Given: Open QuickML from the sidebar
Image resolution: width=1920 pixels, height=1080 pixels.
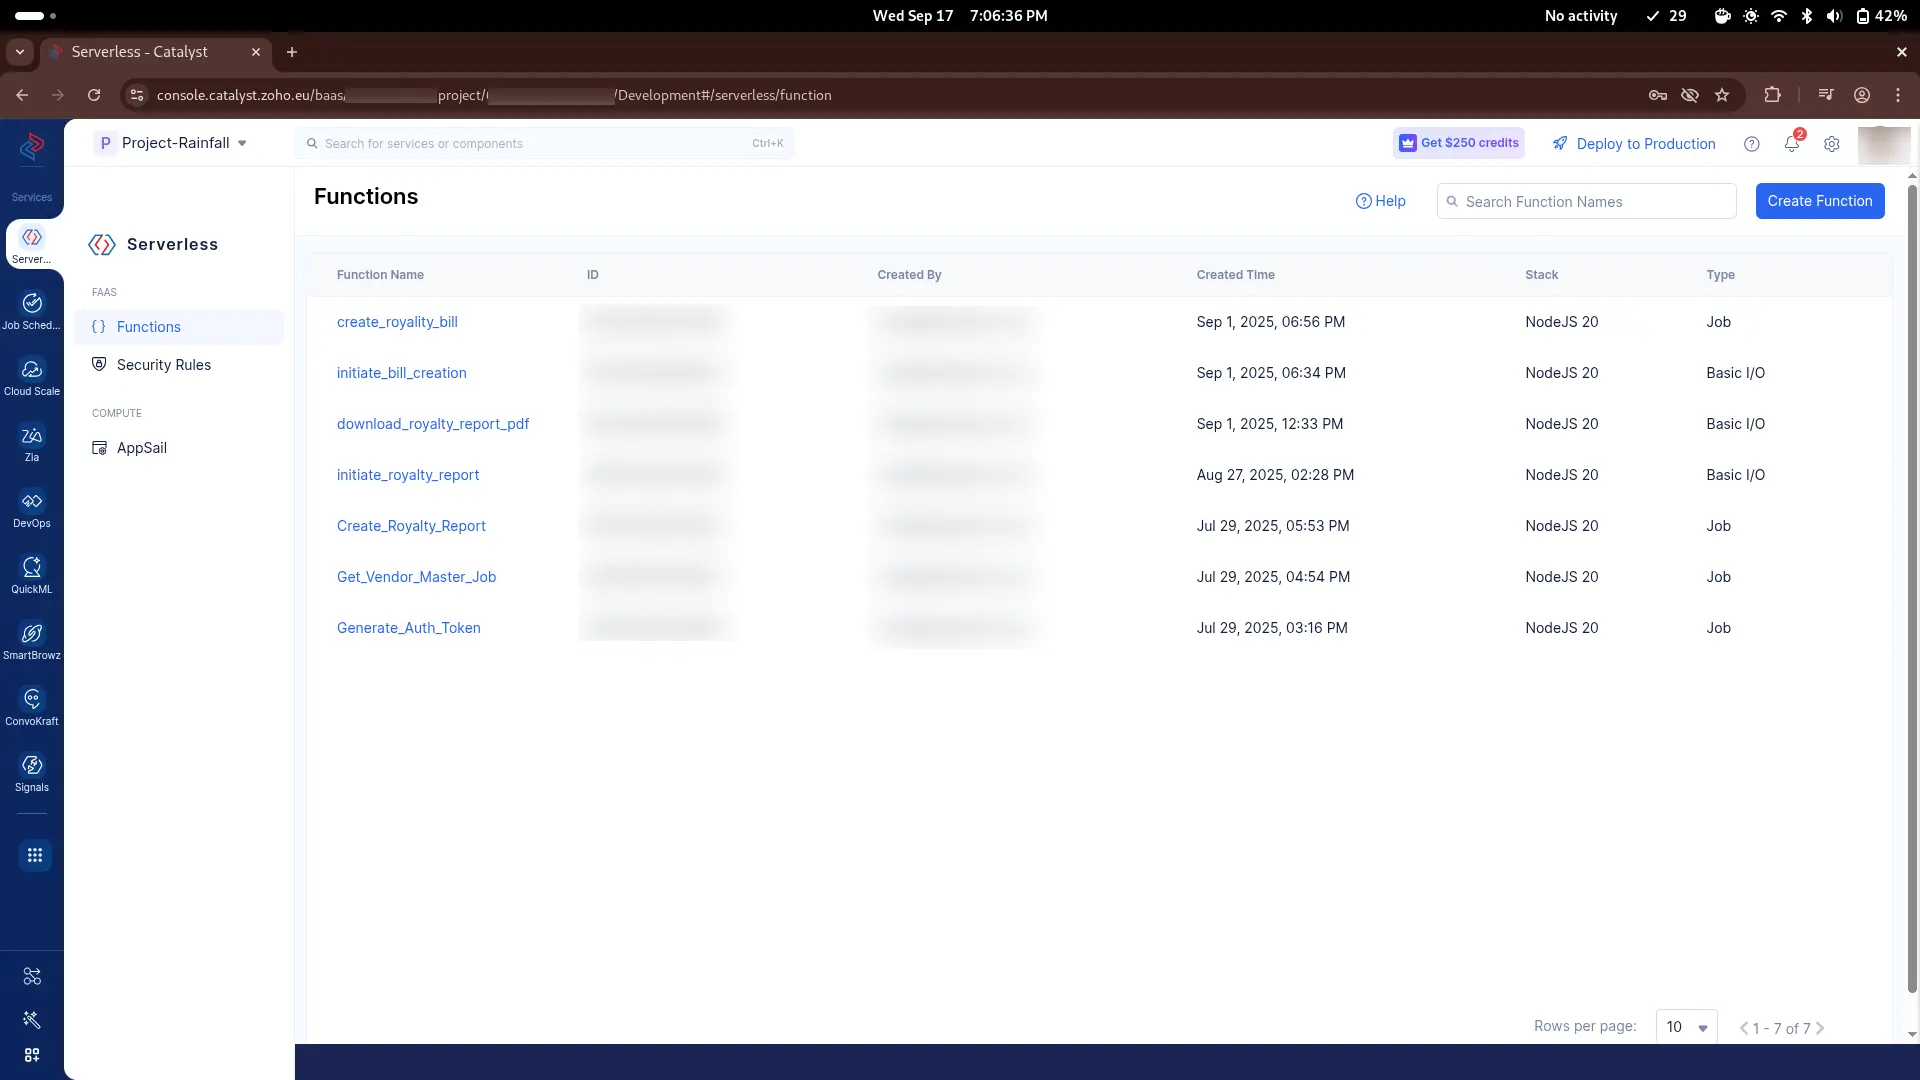Looking at the screenshot, I should (31, 573).
